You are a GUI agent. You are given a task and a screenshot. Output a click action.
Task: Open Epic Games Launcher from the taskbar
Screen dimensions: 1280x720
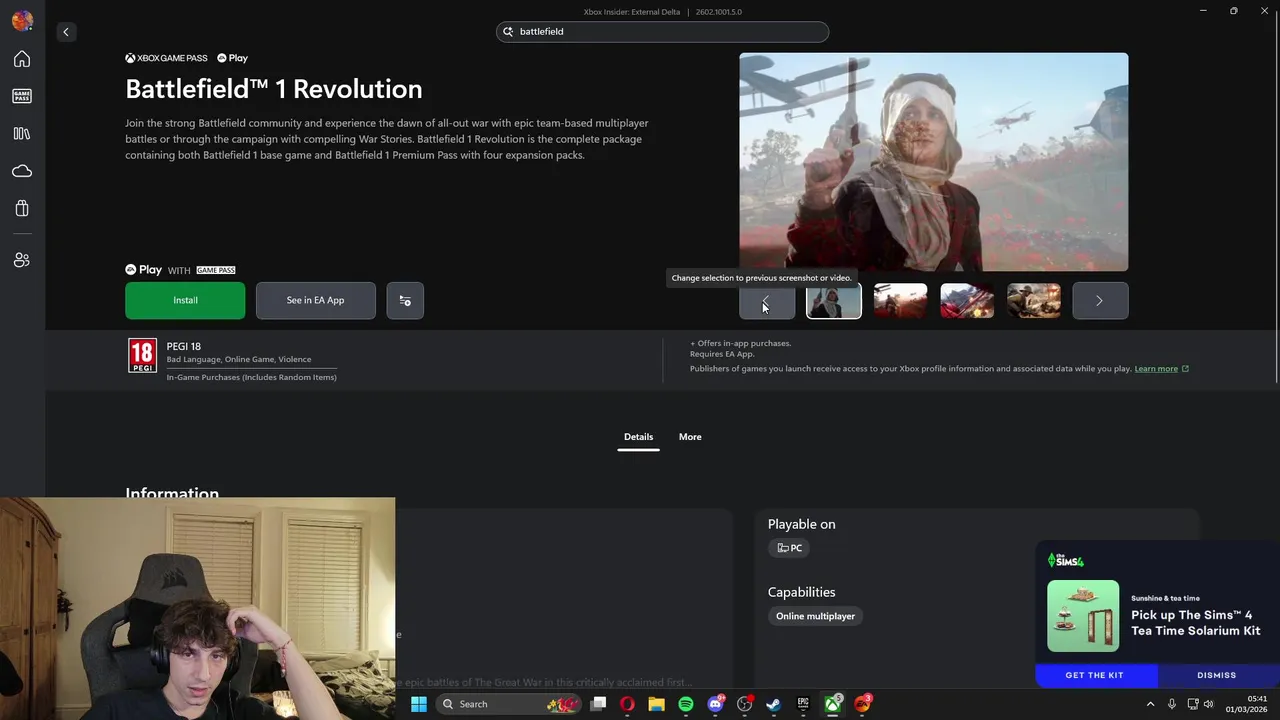coord(803,704)
